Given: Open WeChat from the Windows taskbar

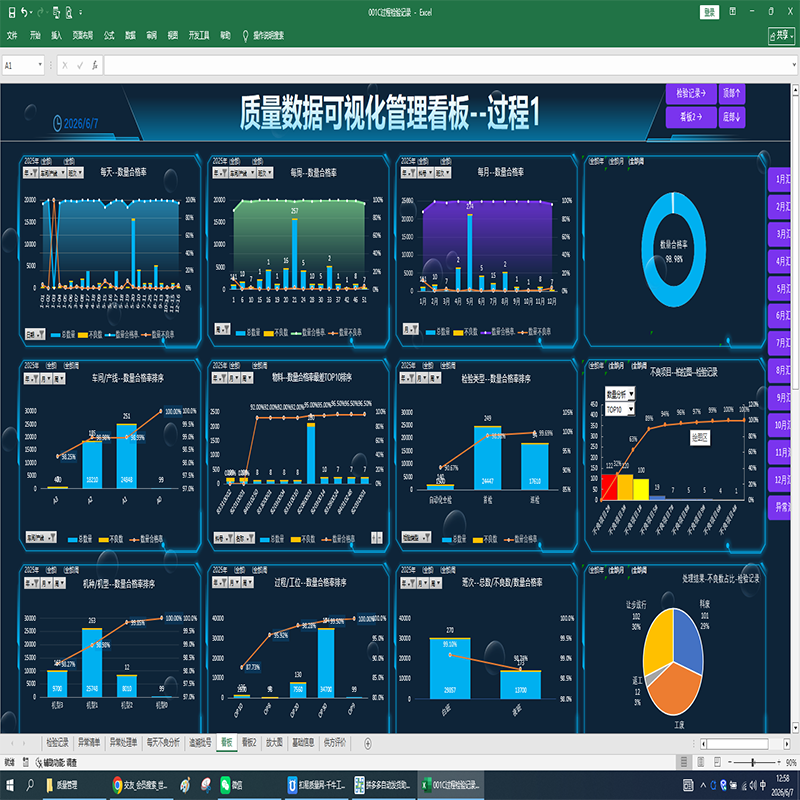Looking at the screenshot, I should pyautogui.click(x=232, y=785).
